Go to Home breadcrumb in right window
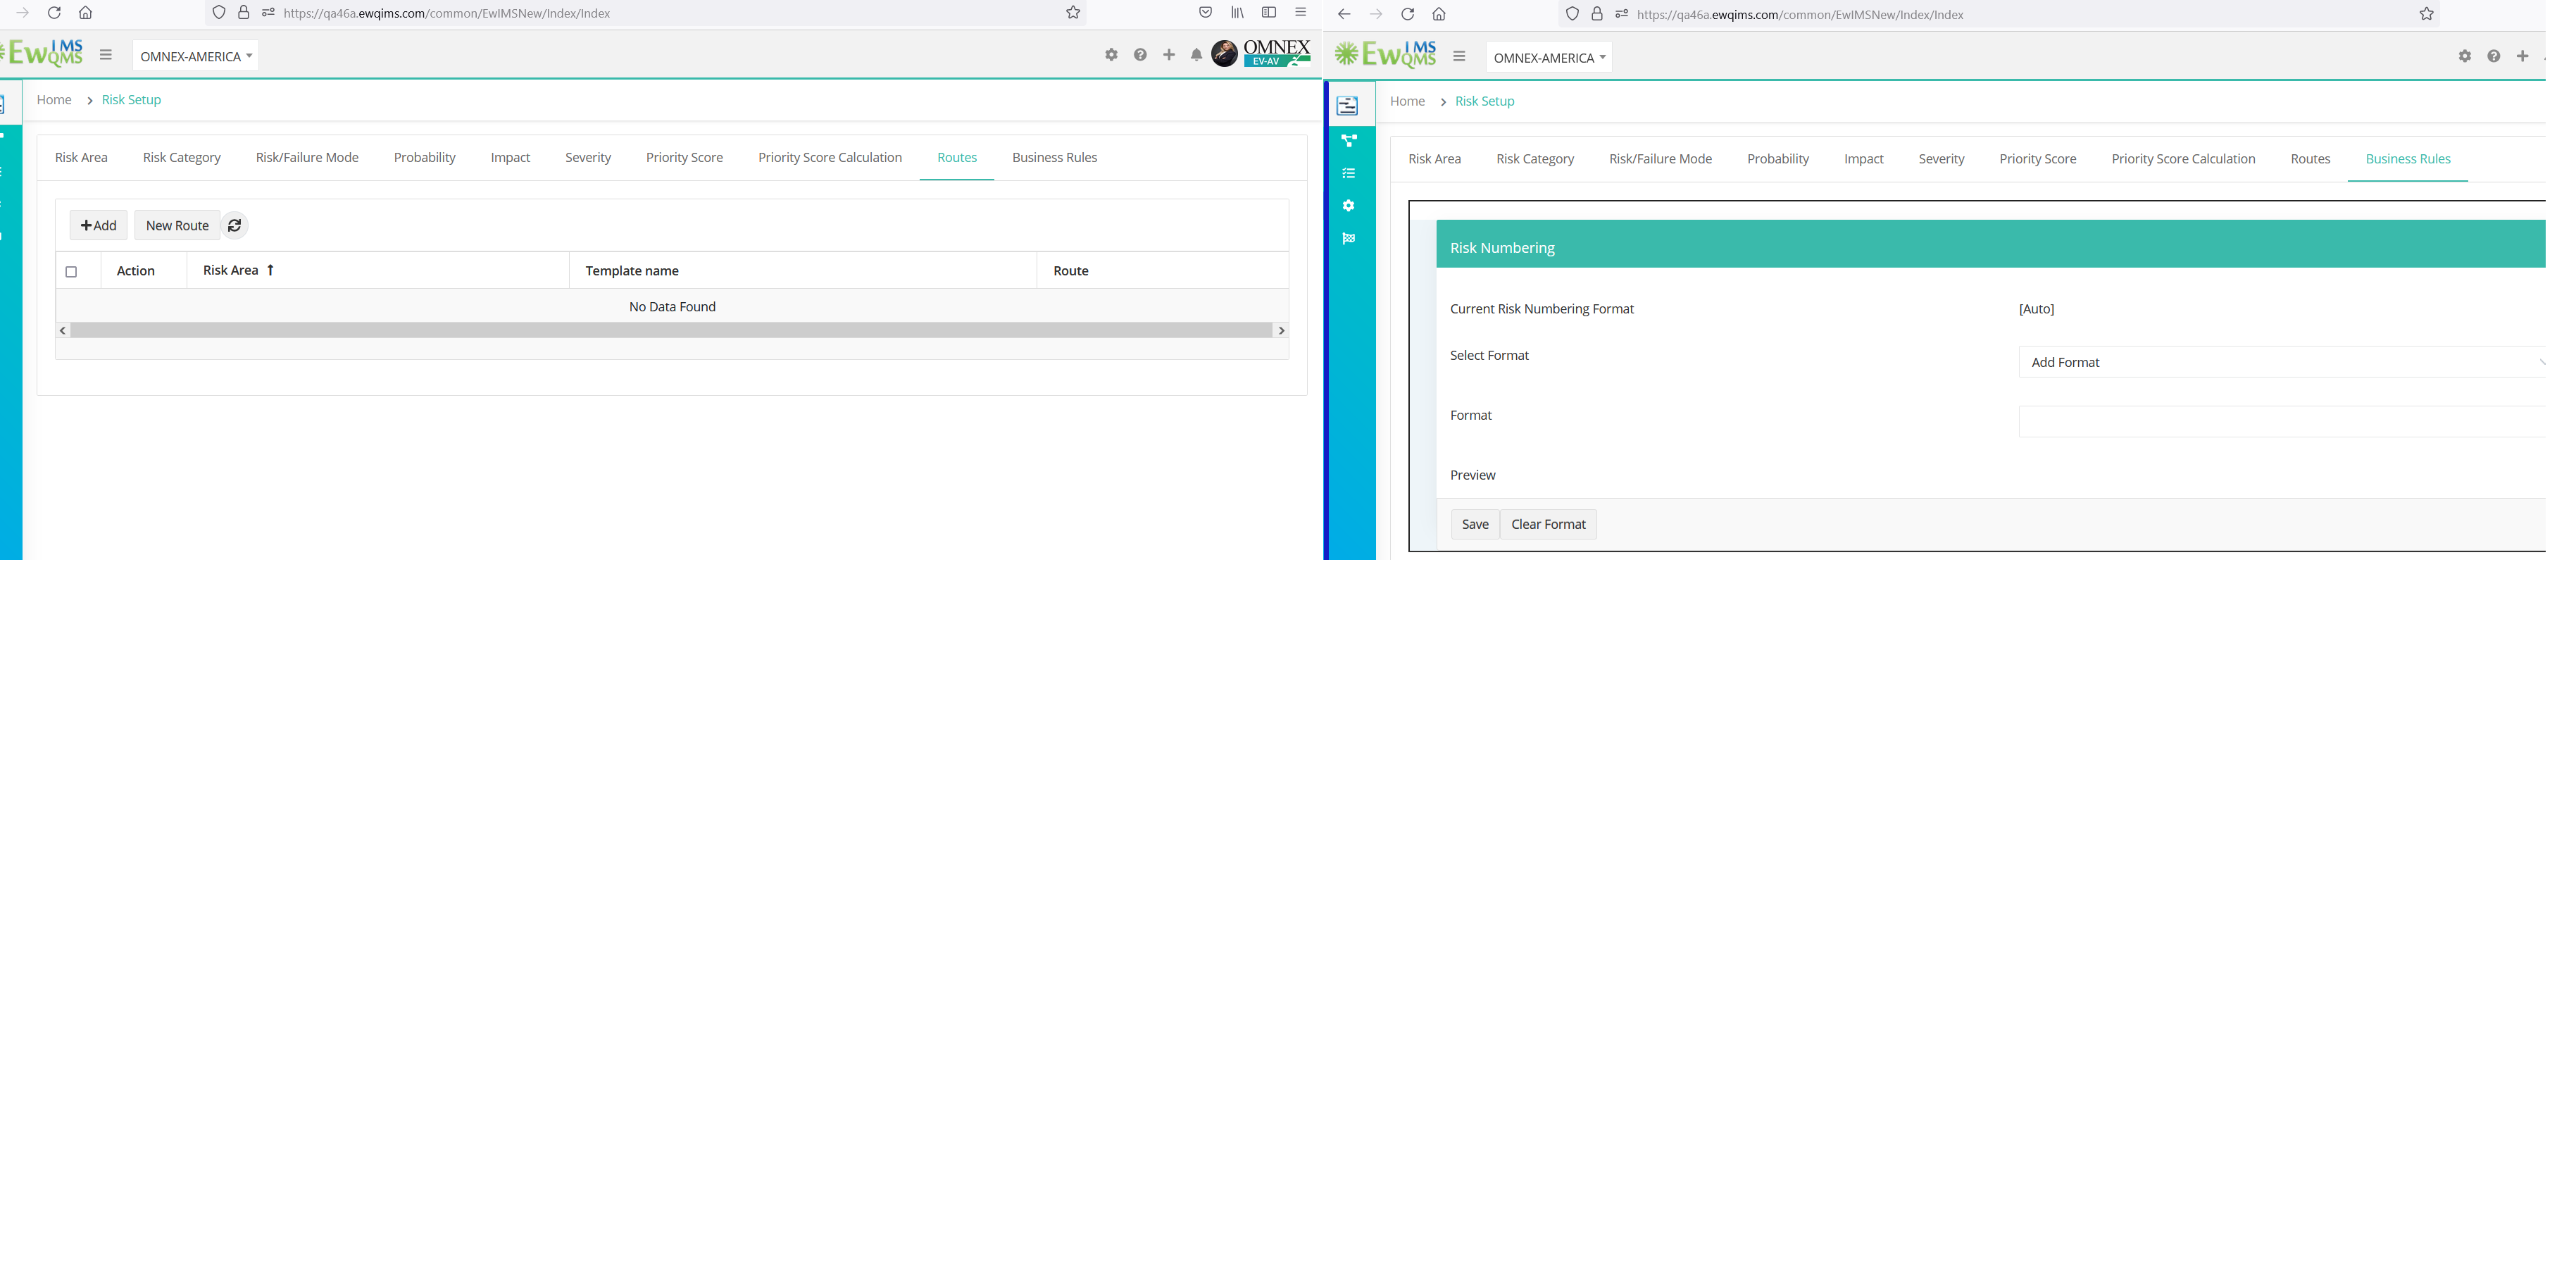Screen dimensions: 2576x1272 [x=1407, y=102]
